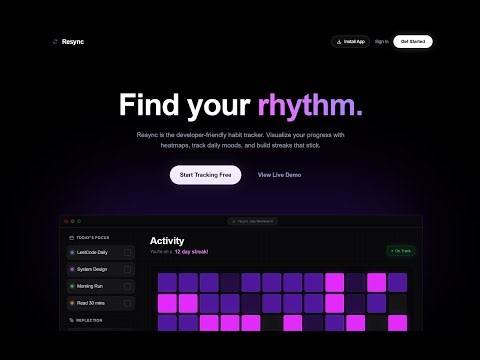Select the first pink cell in the second heatmap row
This screenshot has width=480, height=360.
tap(167, 303)
